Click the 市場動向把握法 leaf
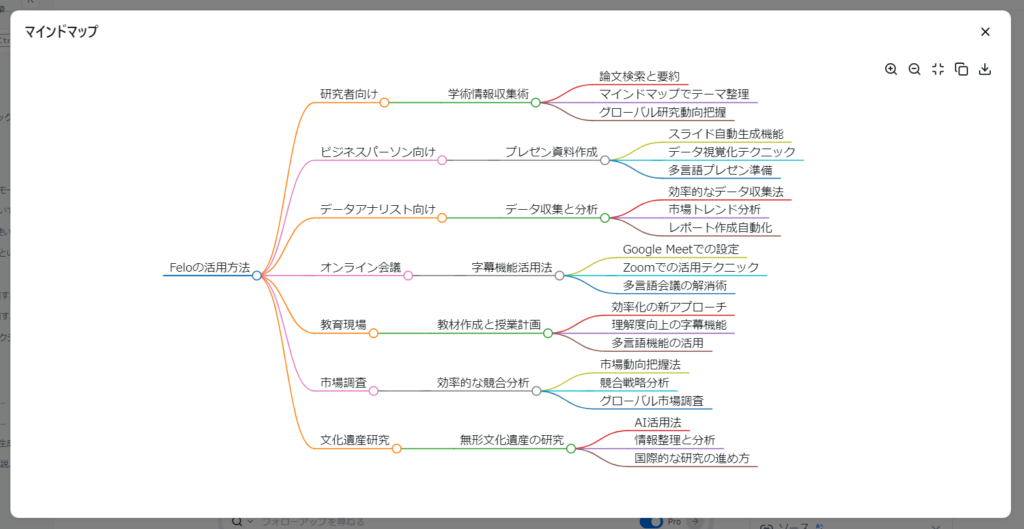1024x529 pixels. click(640, 364)
